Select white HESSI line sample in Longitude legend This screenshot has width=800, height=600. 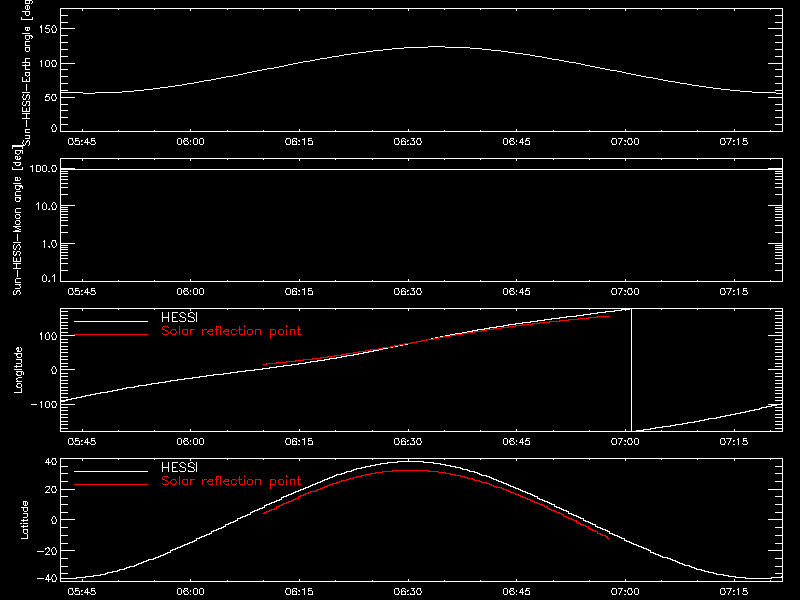point(111,321)
